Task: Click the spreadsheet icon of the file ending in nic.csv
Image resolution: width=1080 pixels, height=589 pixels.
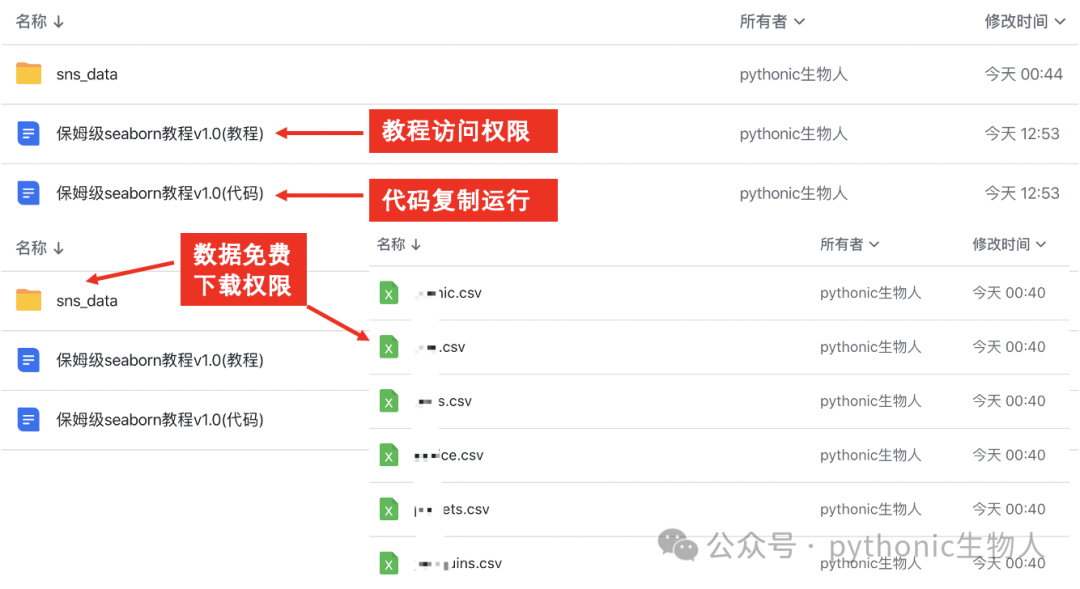Action: tap(389, 293)
